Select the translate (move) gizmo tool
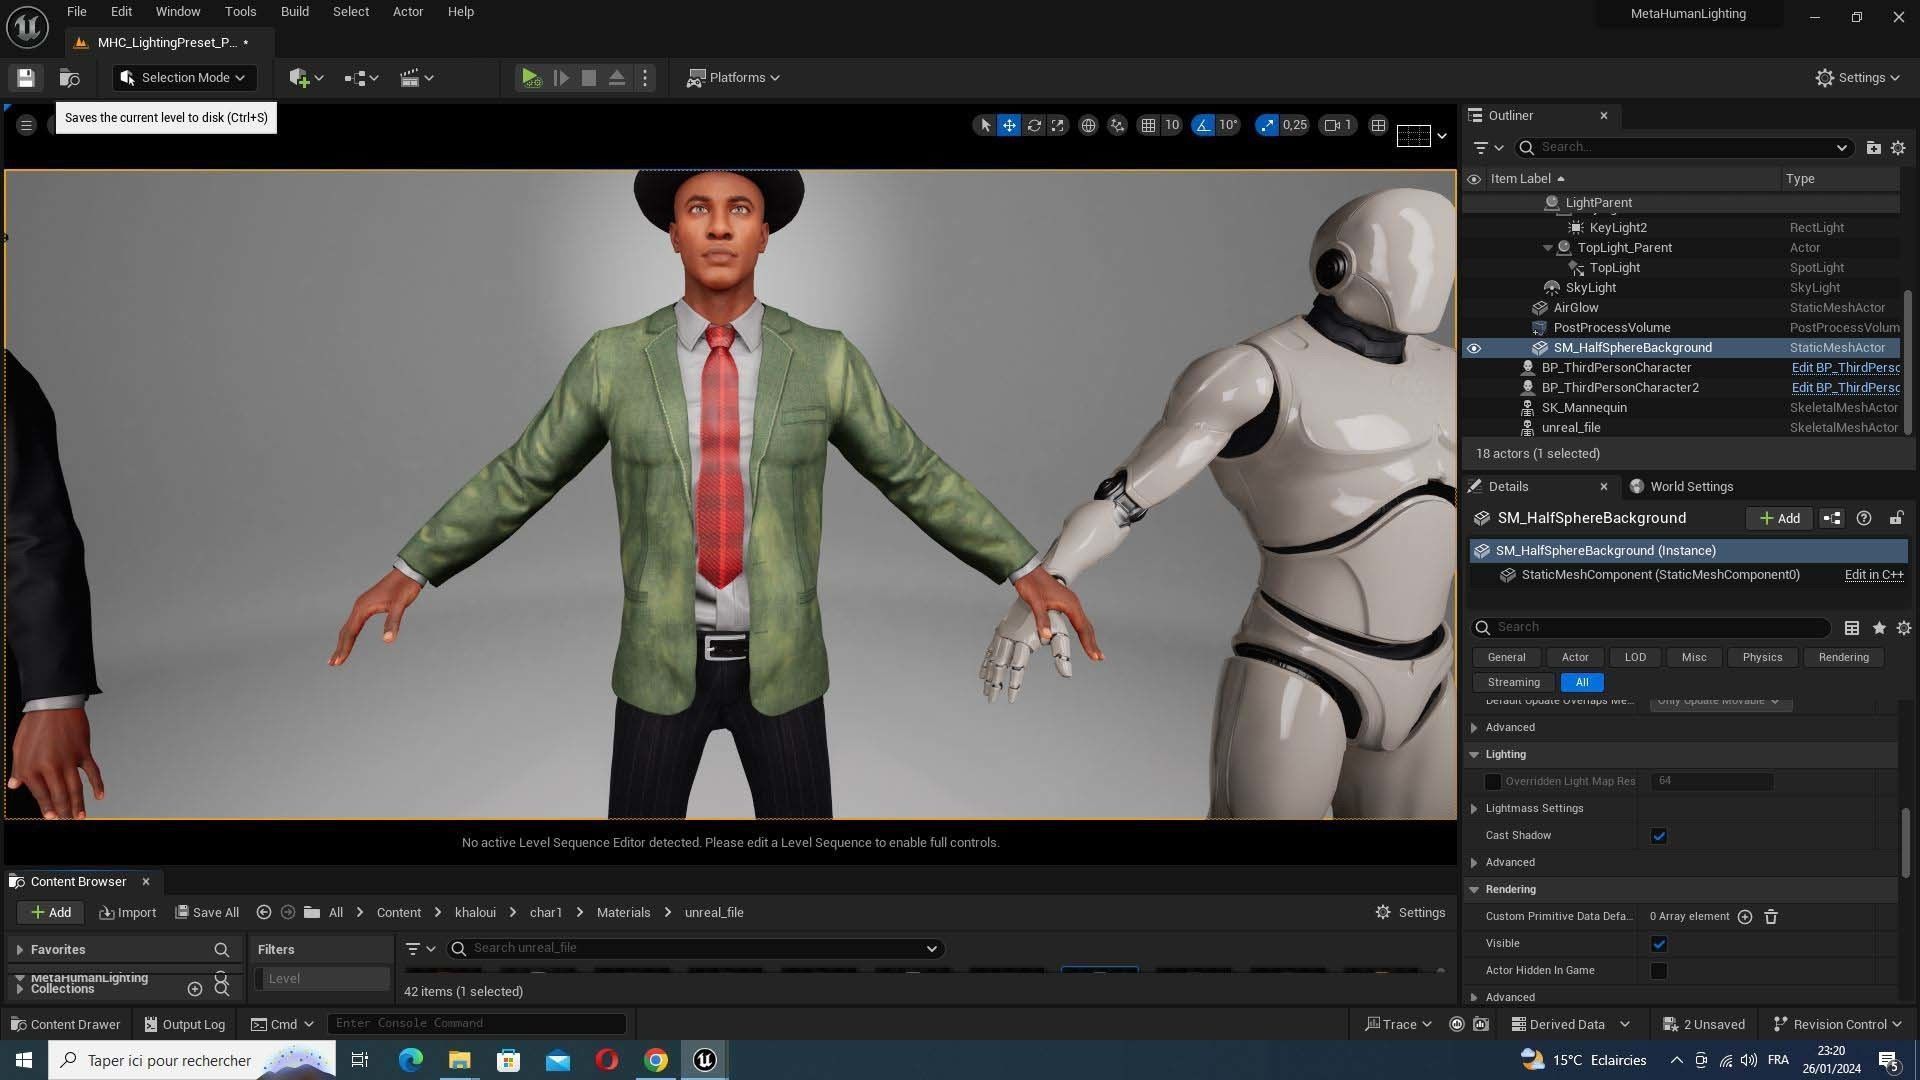Viewport: 1920px width, 1080px height. [x=1009, y=125]
